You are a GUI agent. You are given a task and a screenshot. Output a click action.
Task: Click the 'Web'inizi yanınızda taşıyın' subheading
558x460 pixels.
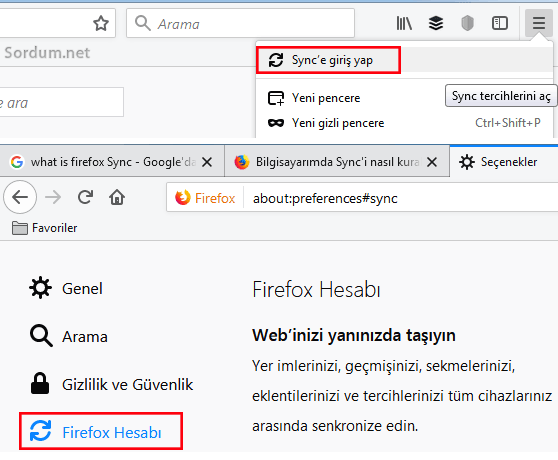coord(354,335)
